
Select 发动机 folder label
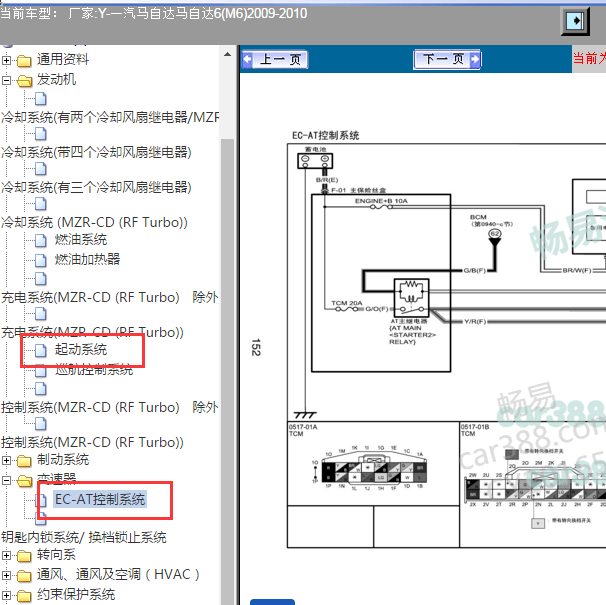[56, 80]
